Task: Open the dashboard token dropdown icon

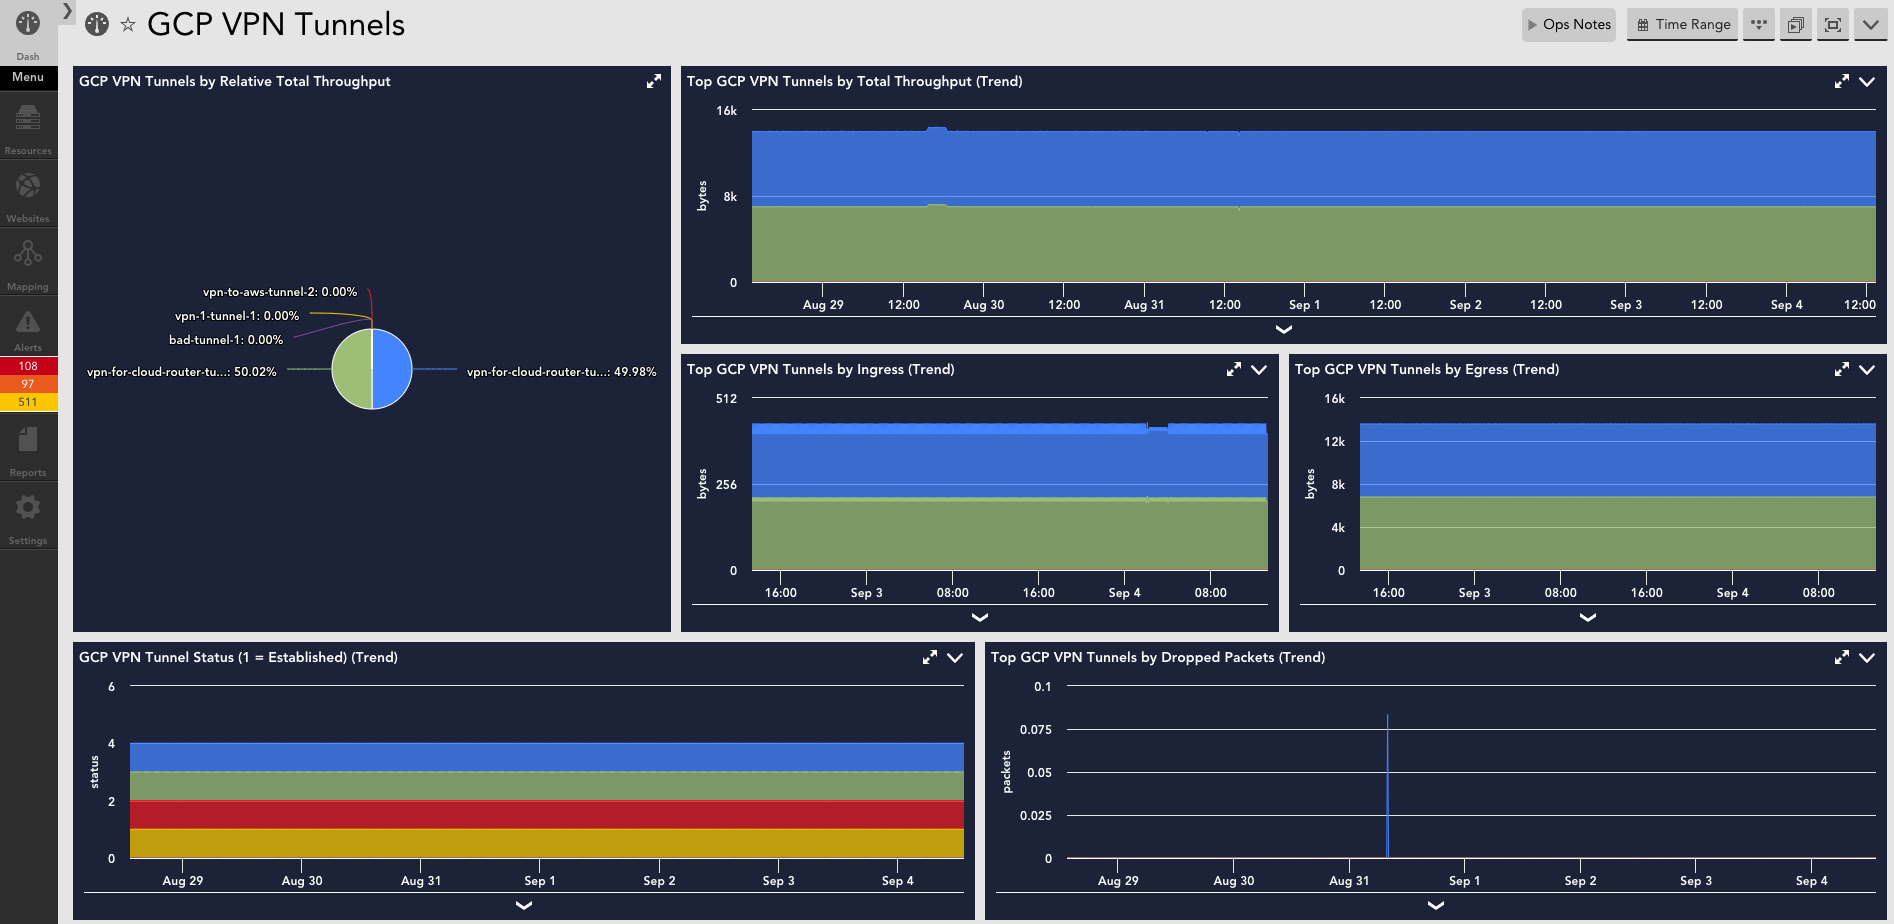Action: tap(1759, 25)
